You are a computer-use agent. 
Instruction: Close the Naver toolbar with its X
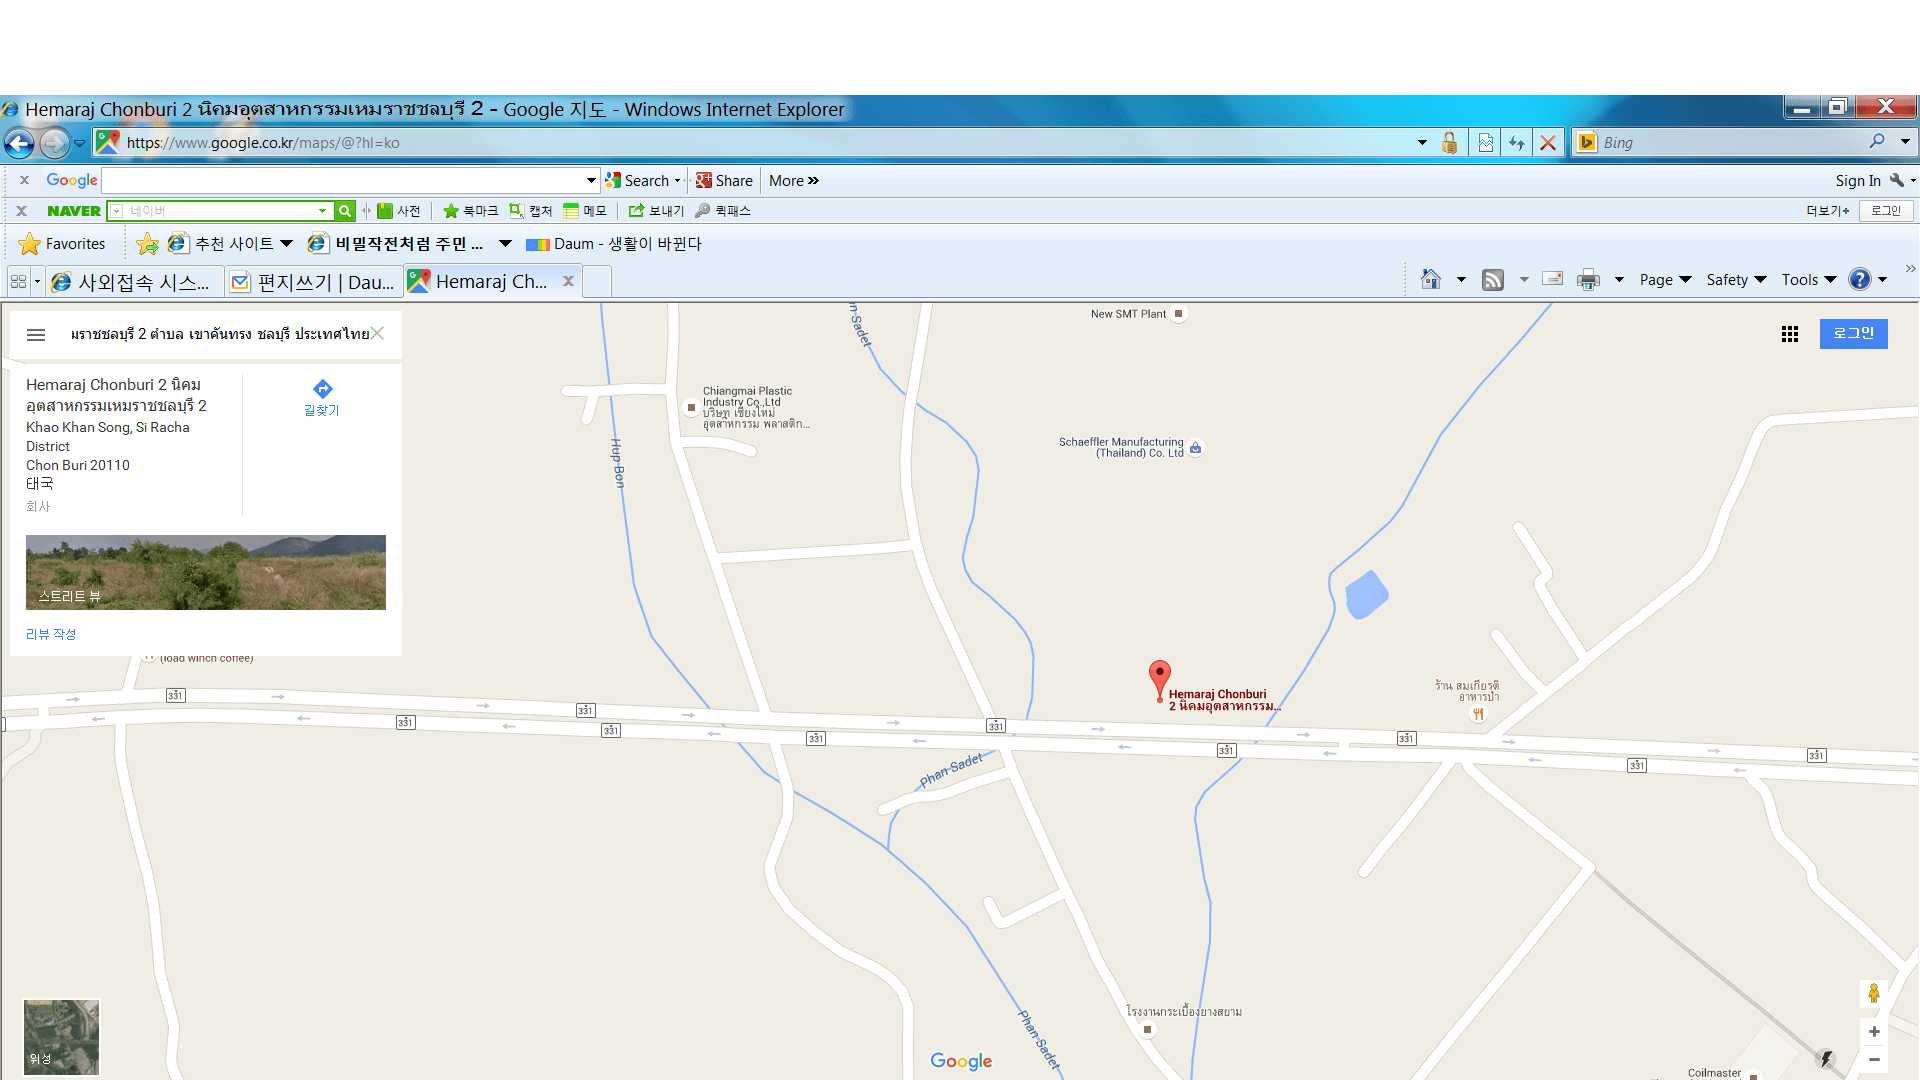click(x=21, y=211)
